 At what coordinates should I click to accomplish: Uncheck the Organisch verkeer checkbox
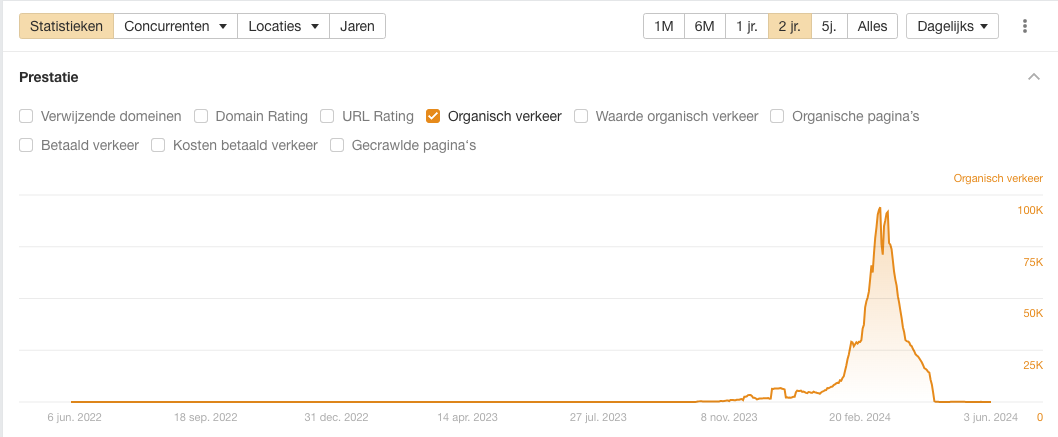433,116
